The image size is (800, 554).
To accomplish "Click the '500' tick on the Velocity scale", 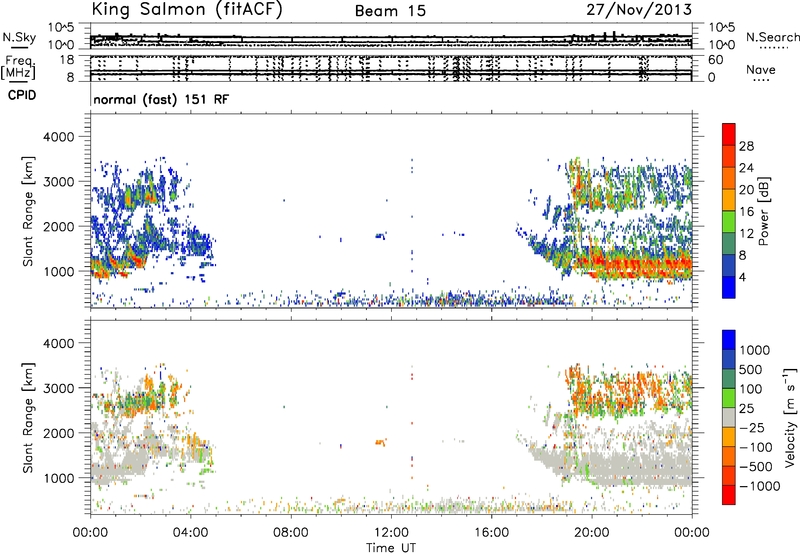I will pyautogui.click(x=751, y=370).
